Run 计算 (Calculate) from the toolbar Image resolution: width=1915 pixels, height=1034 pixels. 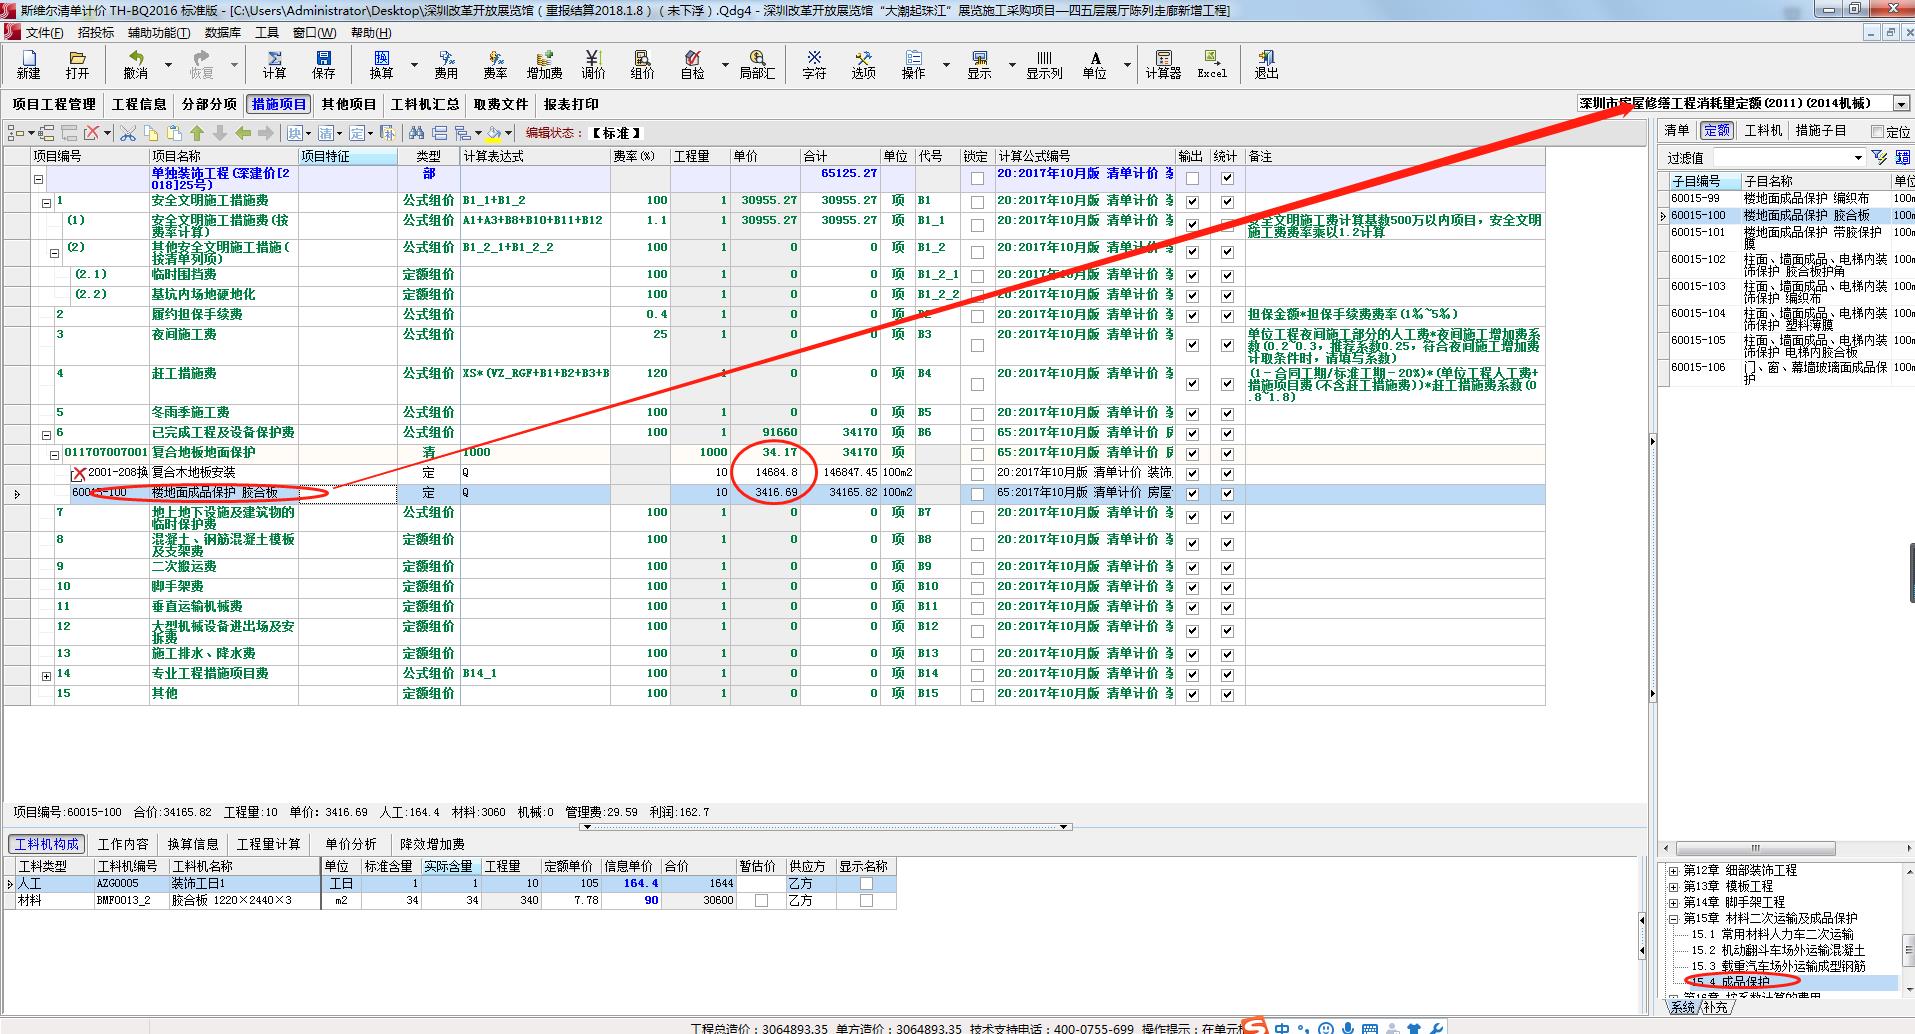pyautogui.click(x=274, y=65)
